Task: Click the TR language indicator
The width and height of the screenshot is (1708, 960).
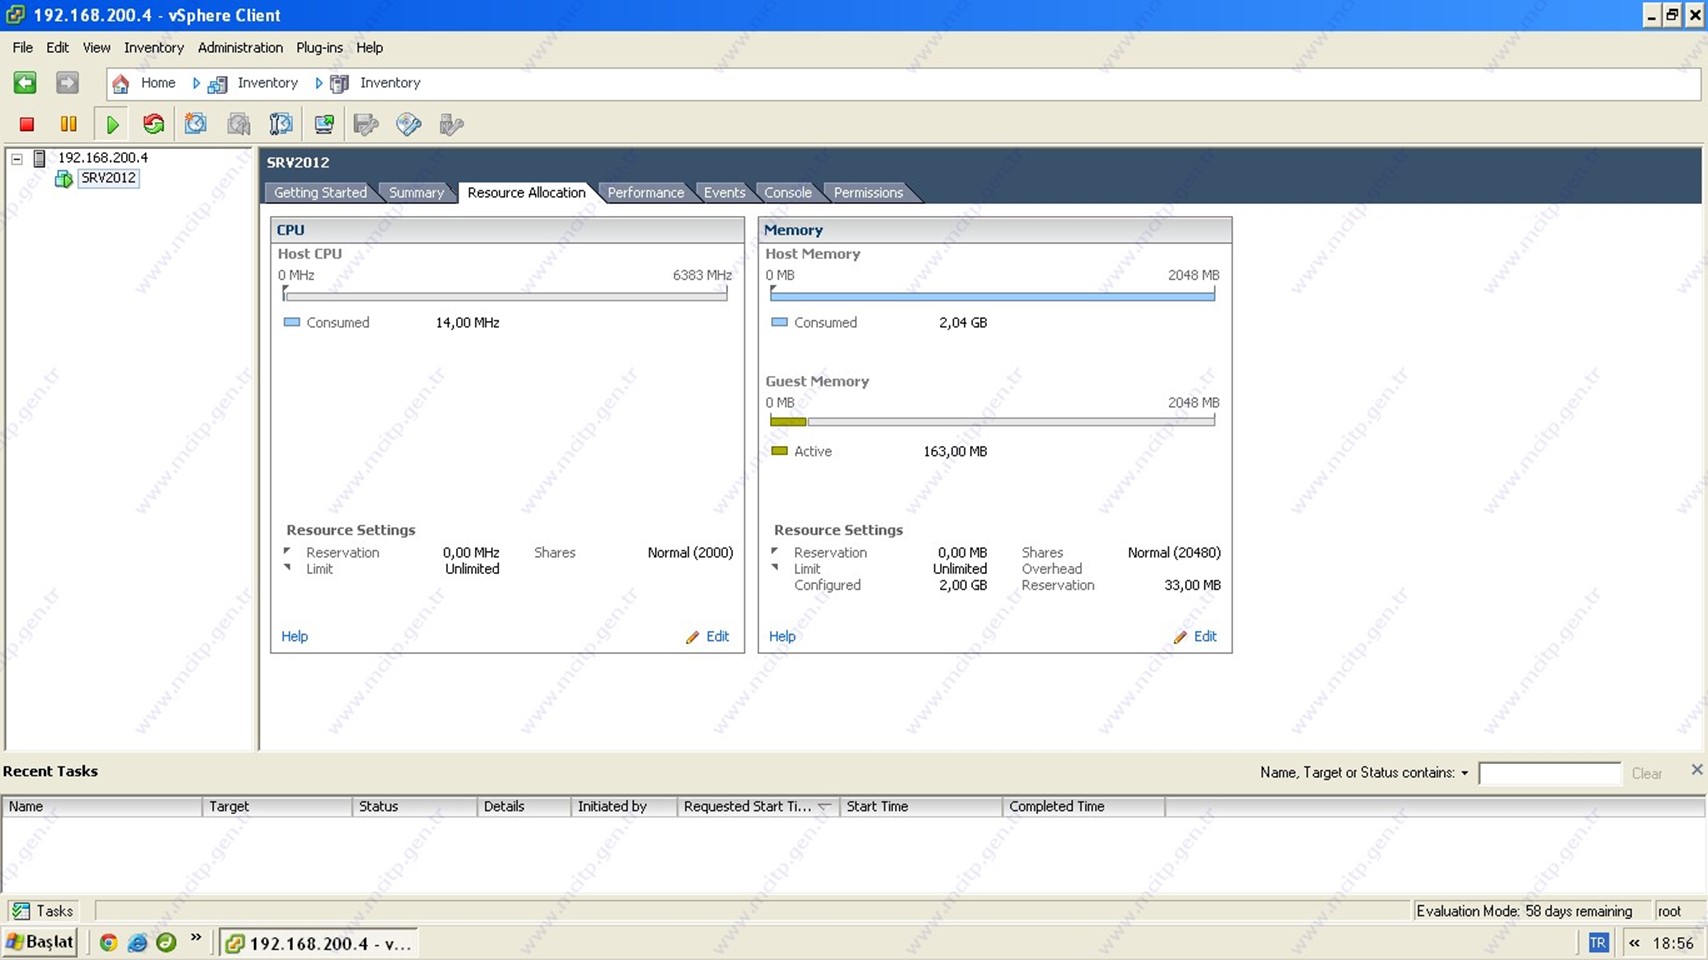Action: [1598, 943]
